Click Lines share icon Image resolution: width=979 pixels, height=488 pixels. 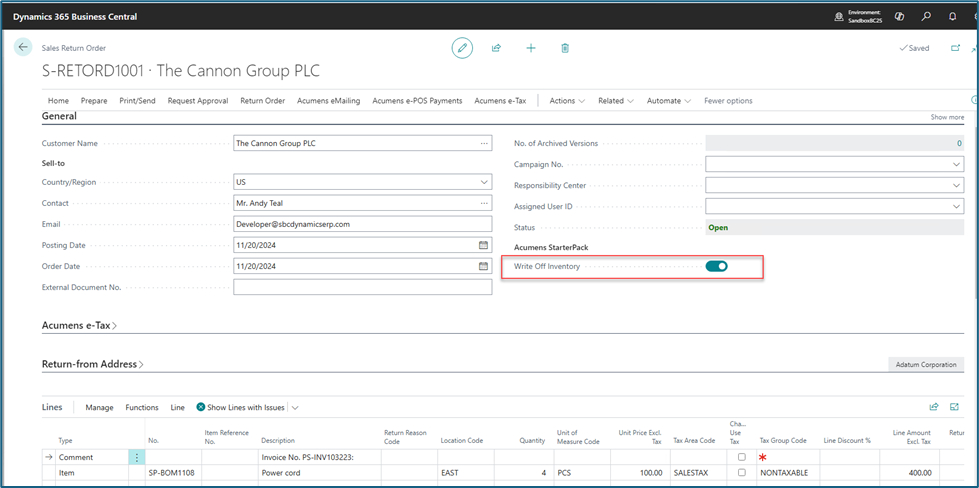[934, 407]
